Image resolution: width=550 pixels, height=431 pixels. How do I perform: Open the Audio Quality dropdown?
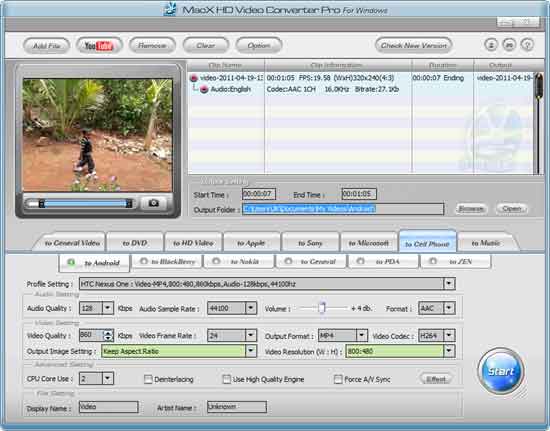tap(108, 308)
